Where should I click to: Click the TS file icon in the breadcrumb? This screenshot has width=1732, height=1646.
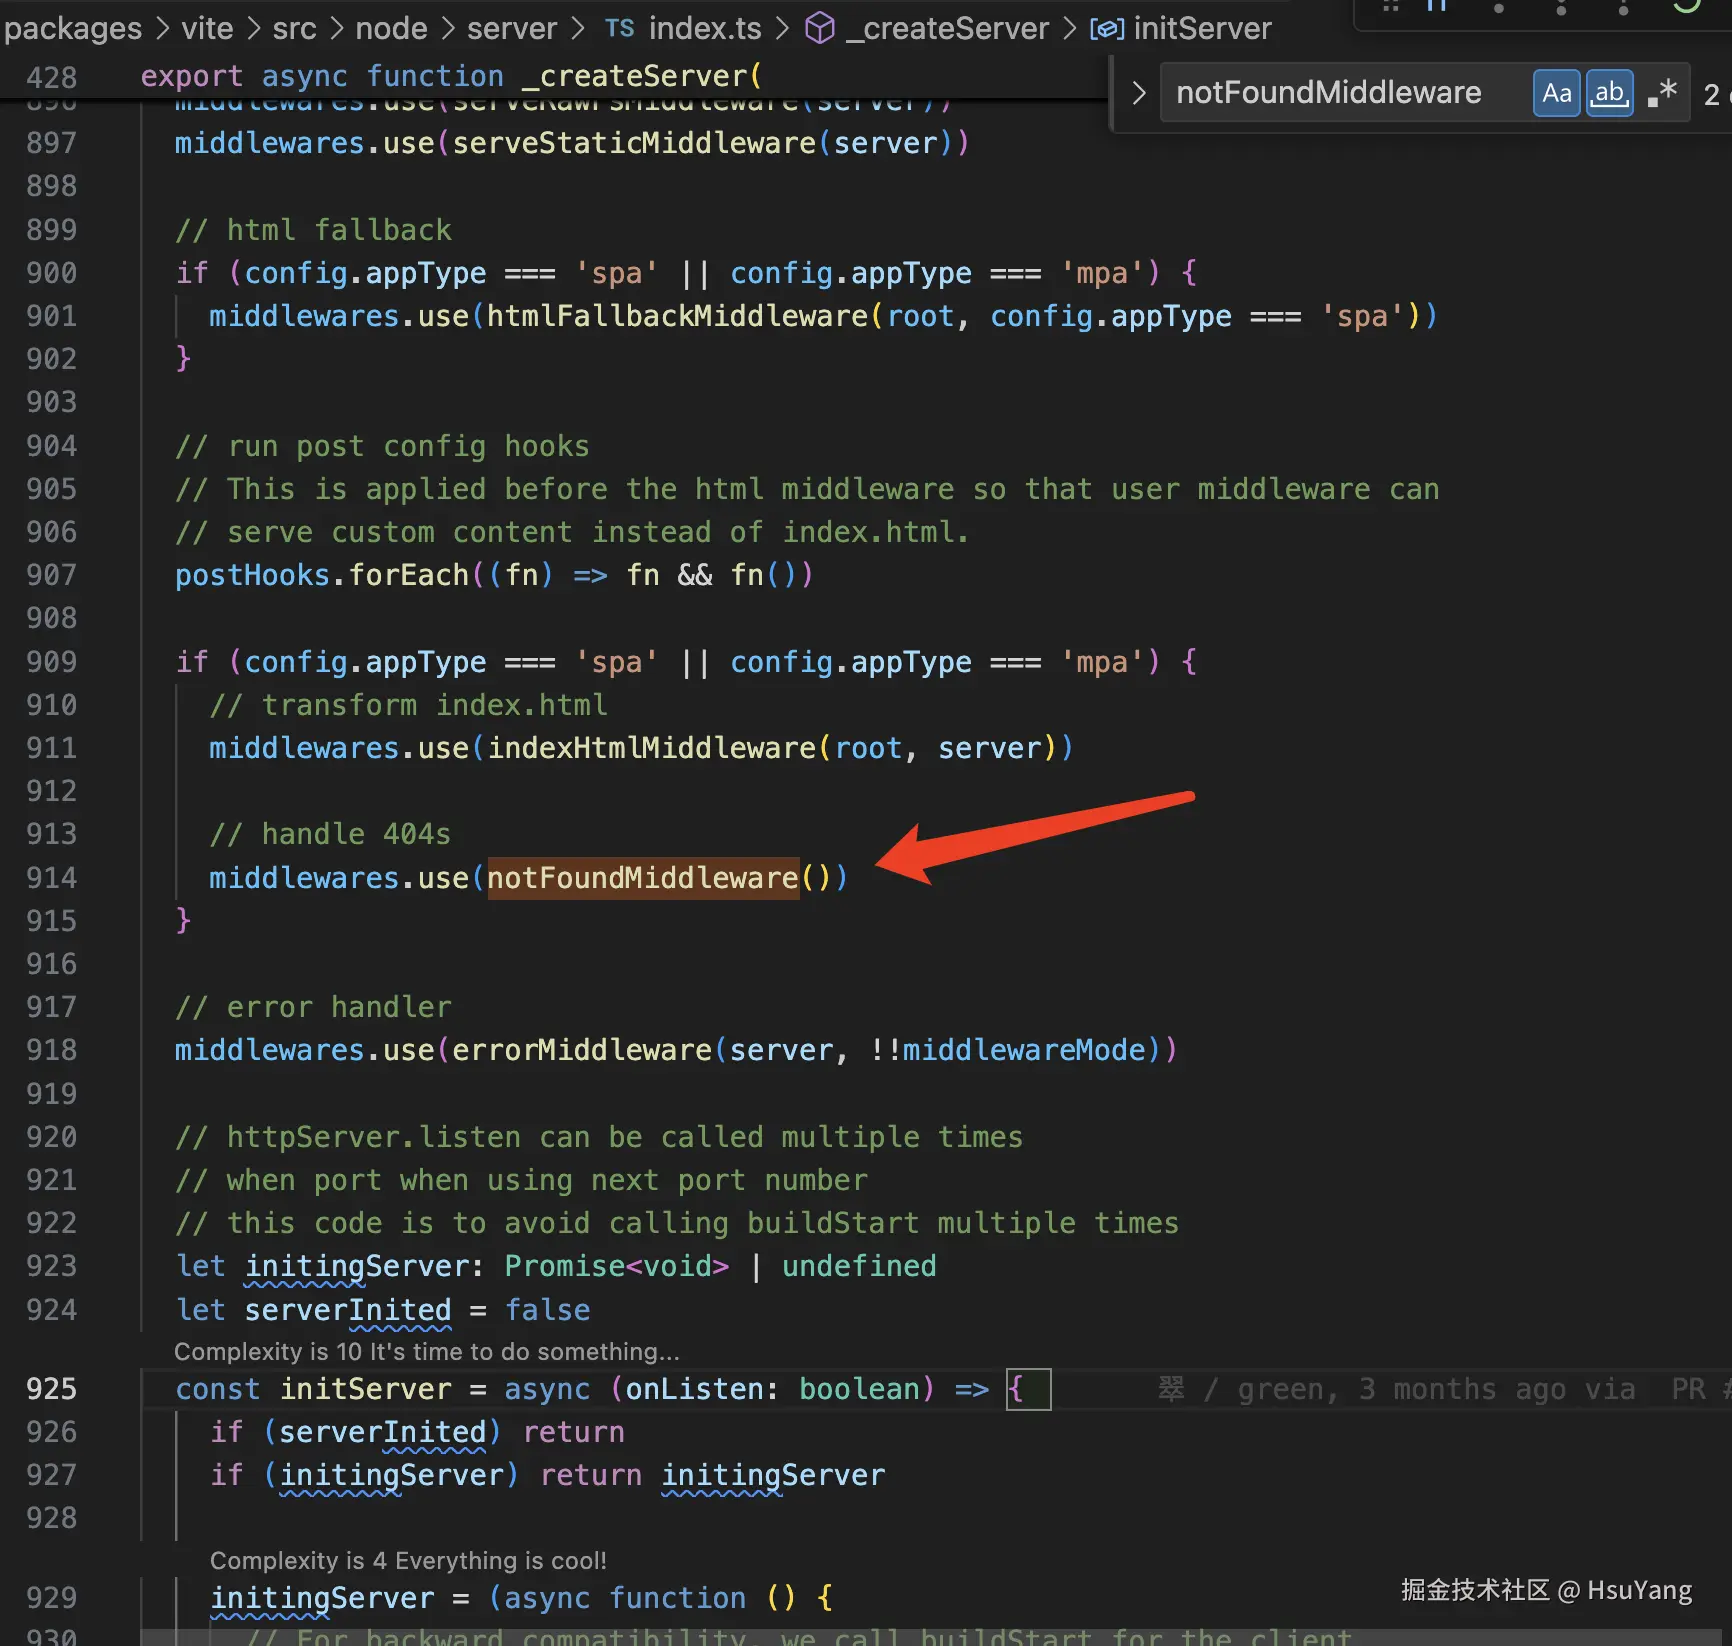pyautogui.click(x=619, y=29)
